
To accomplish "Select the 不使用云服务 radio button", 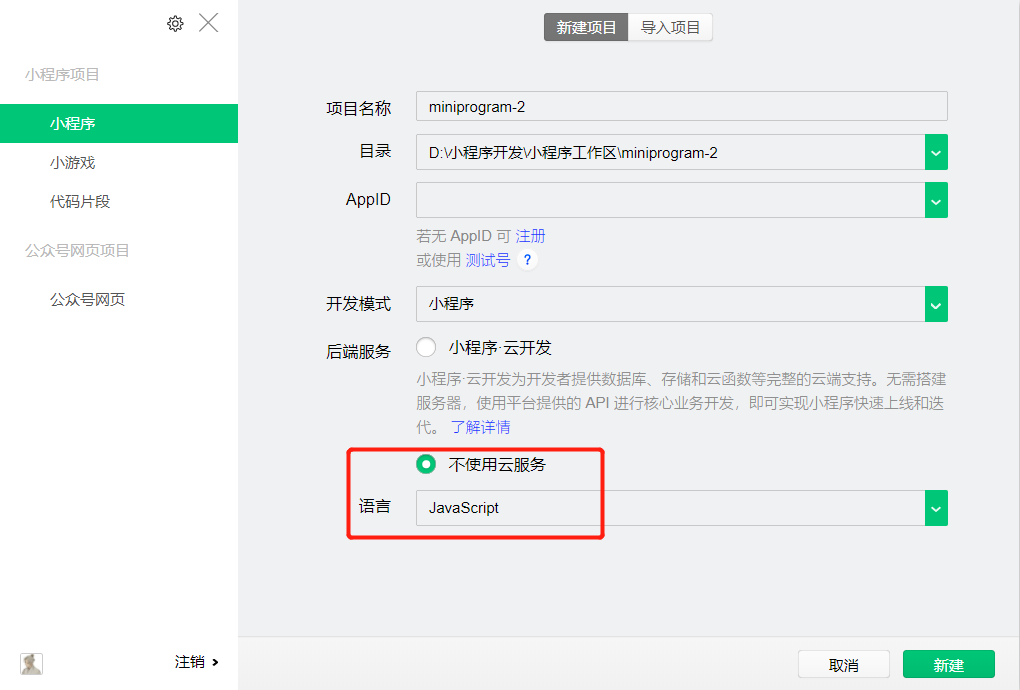I will tap(426, 464).
